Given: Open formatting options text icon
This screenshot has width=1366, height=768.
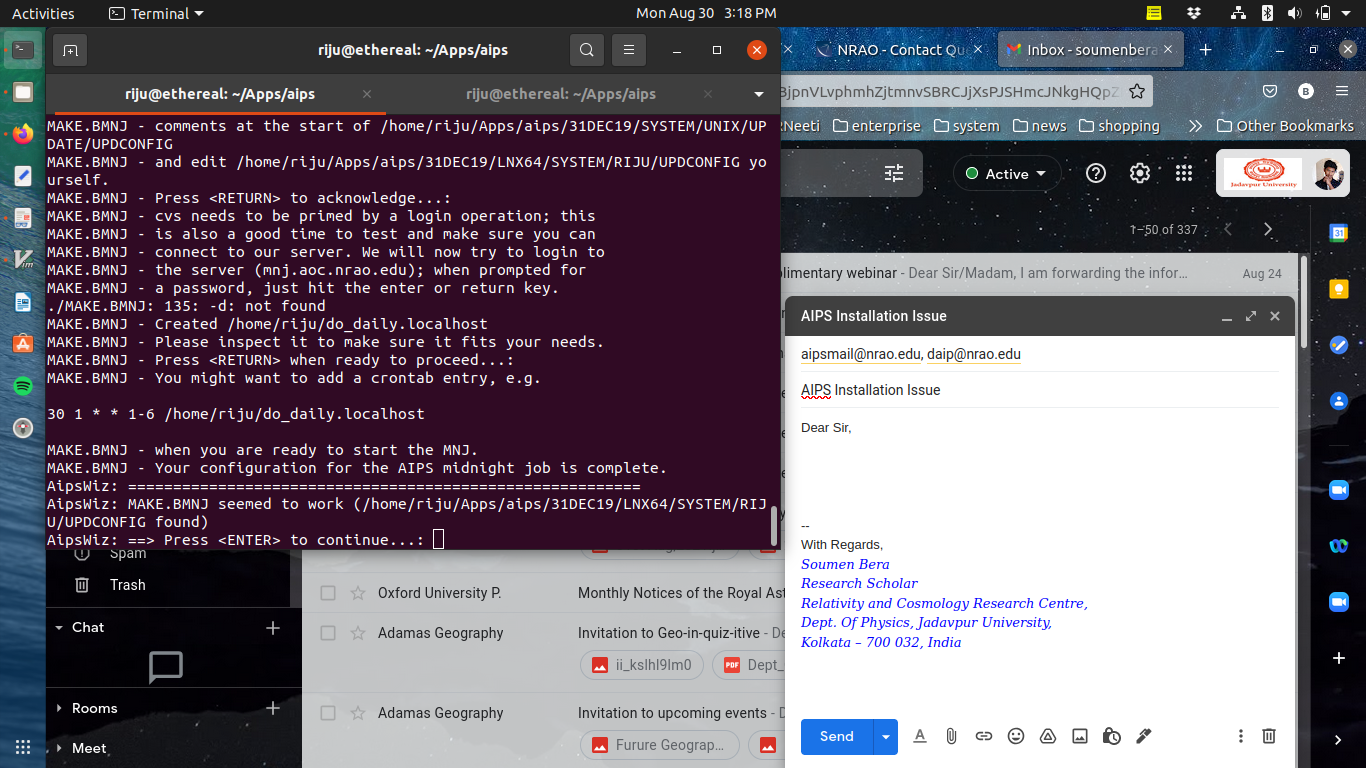Looking at the screenshot, I should (x=920, y=736).
